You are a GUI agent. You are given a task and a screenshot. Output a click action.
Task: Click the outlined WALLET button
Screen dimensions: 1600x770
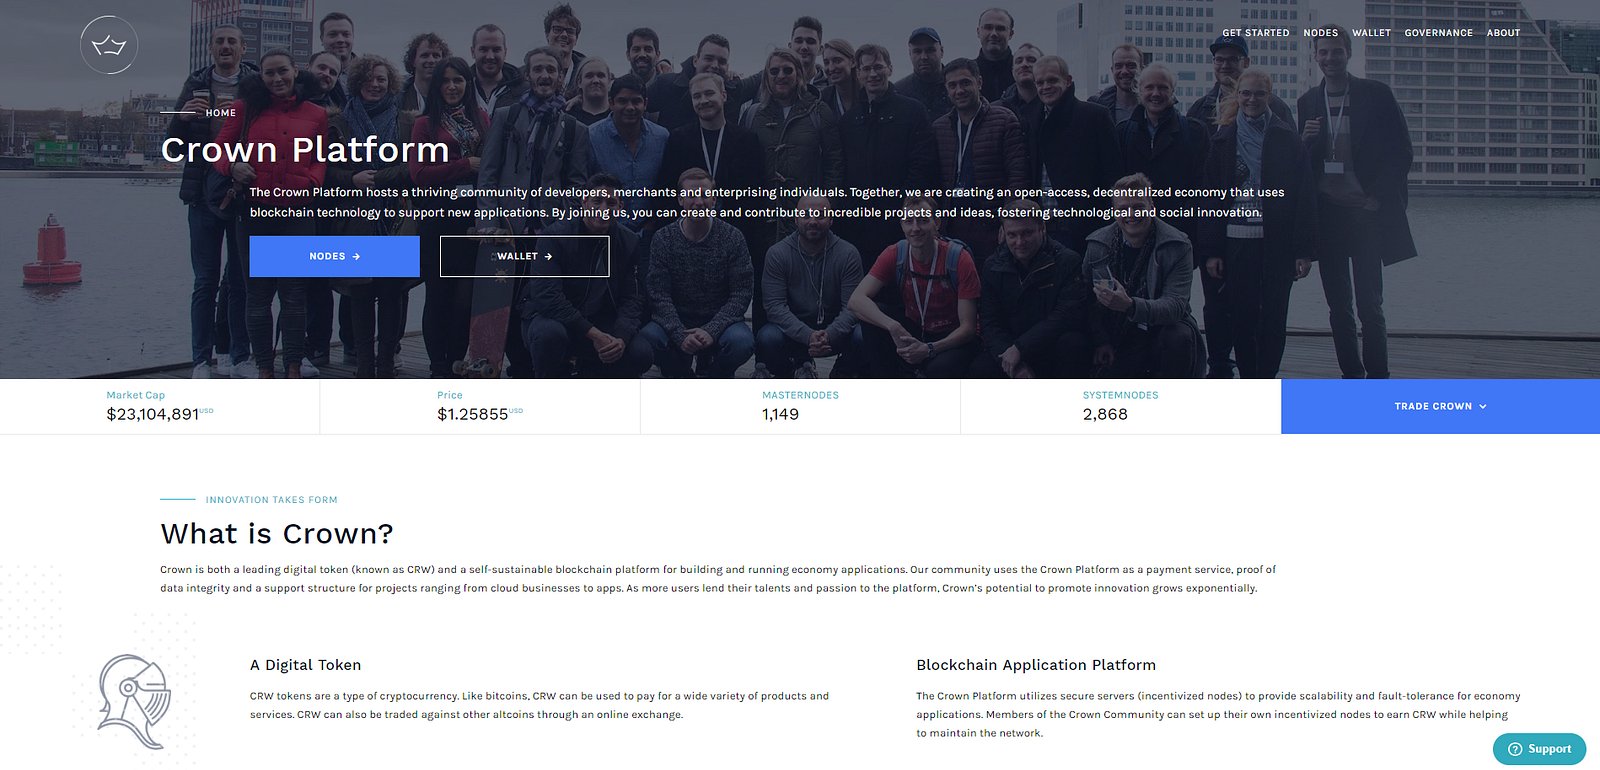(x=524, y=257)
